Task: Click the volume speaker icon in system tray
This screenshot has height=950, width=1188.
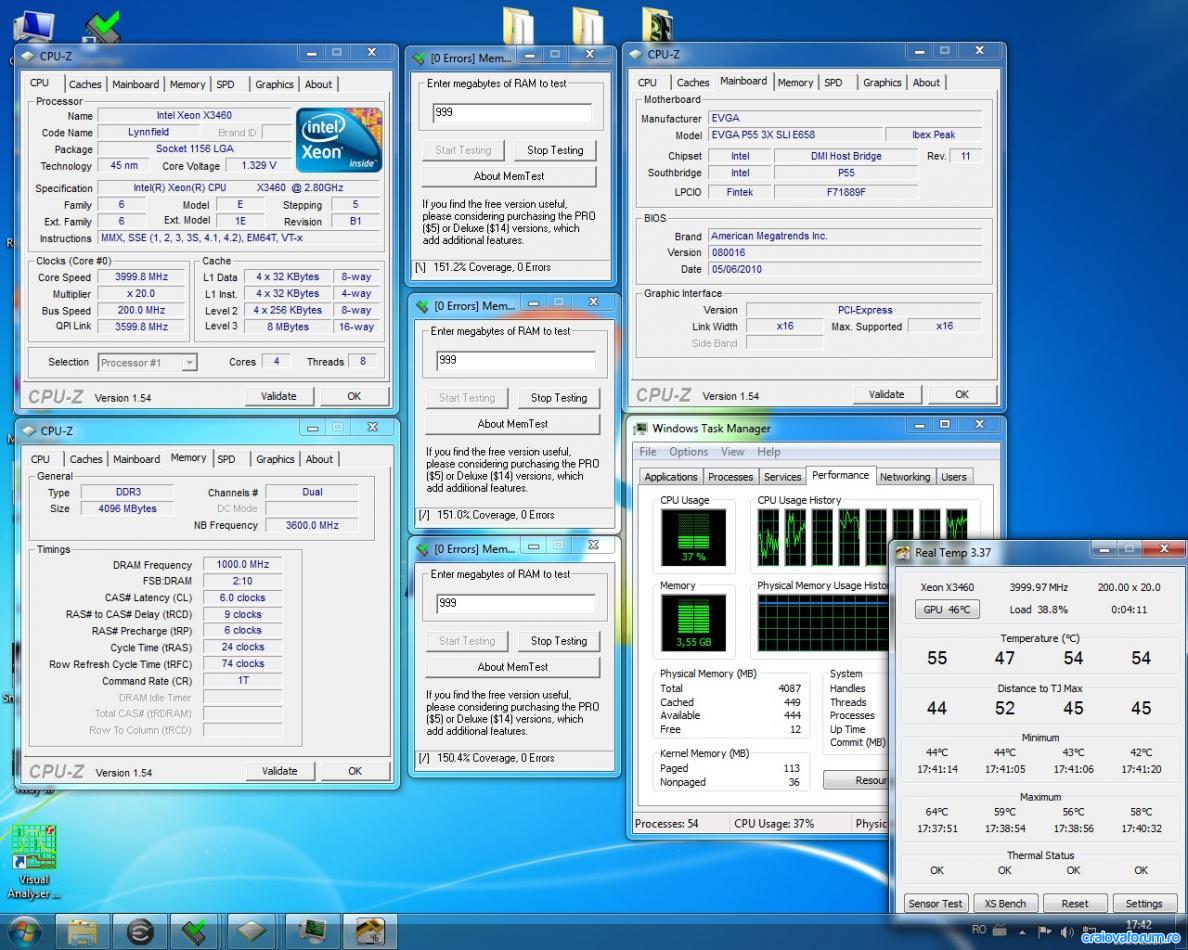Action: click(1067, 931)
